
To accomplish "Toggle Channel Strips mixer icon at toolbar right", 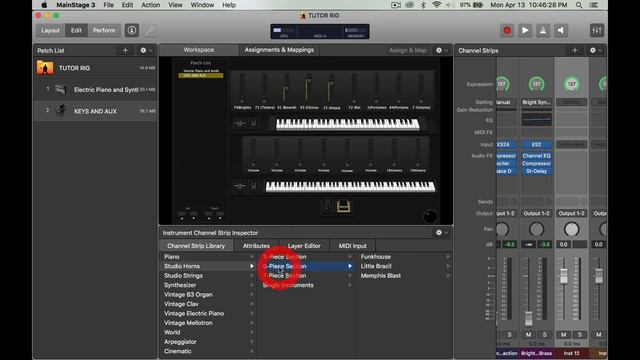I will [x=597, y=31].
